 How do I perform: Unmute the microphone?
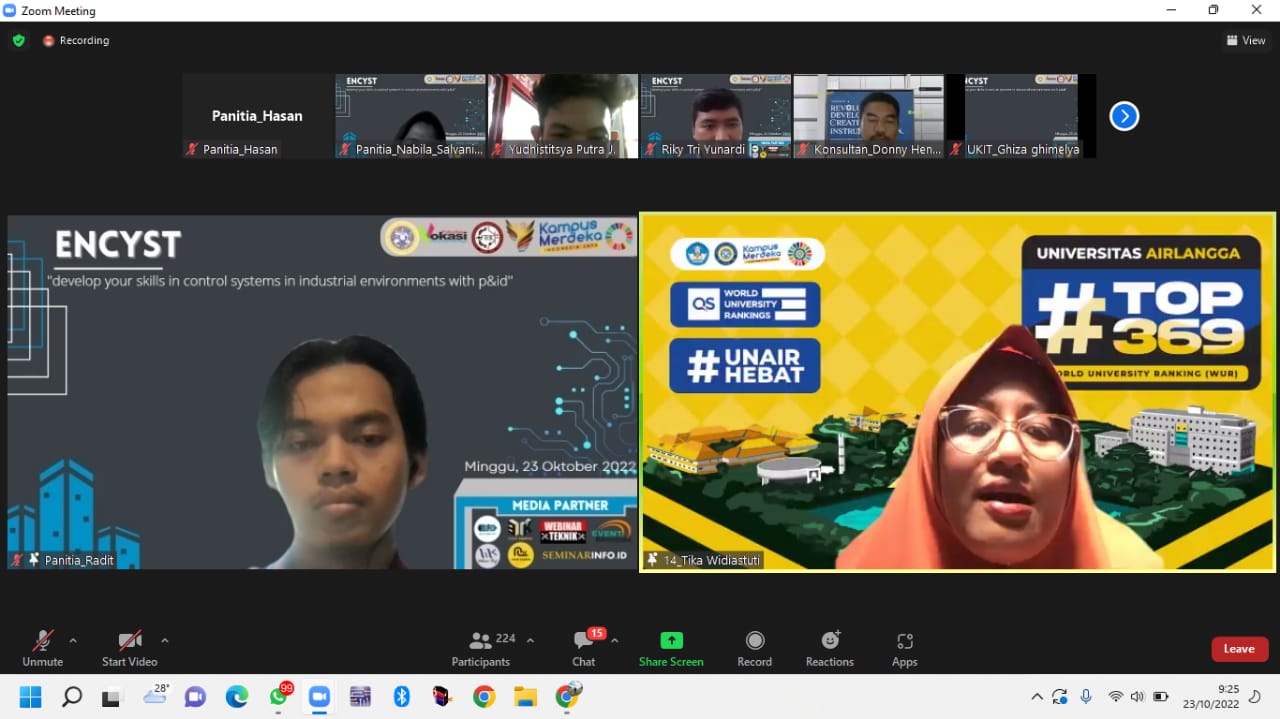(x=42, y=648)
